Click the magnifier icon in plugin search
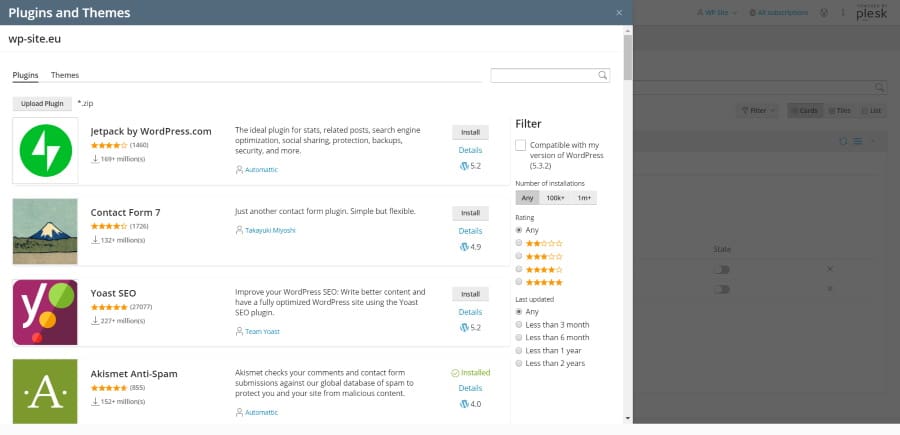Viewport: 900px width, 435px height. click(x=602, y=75)
